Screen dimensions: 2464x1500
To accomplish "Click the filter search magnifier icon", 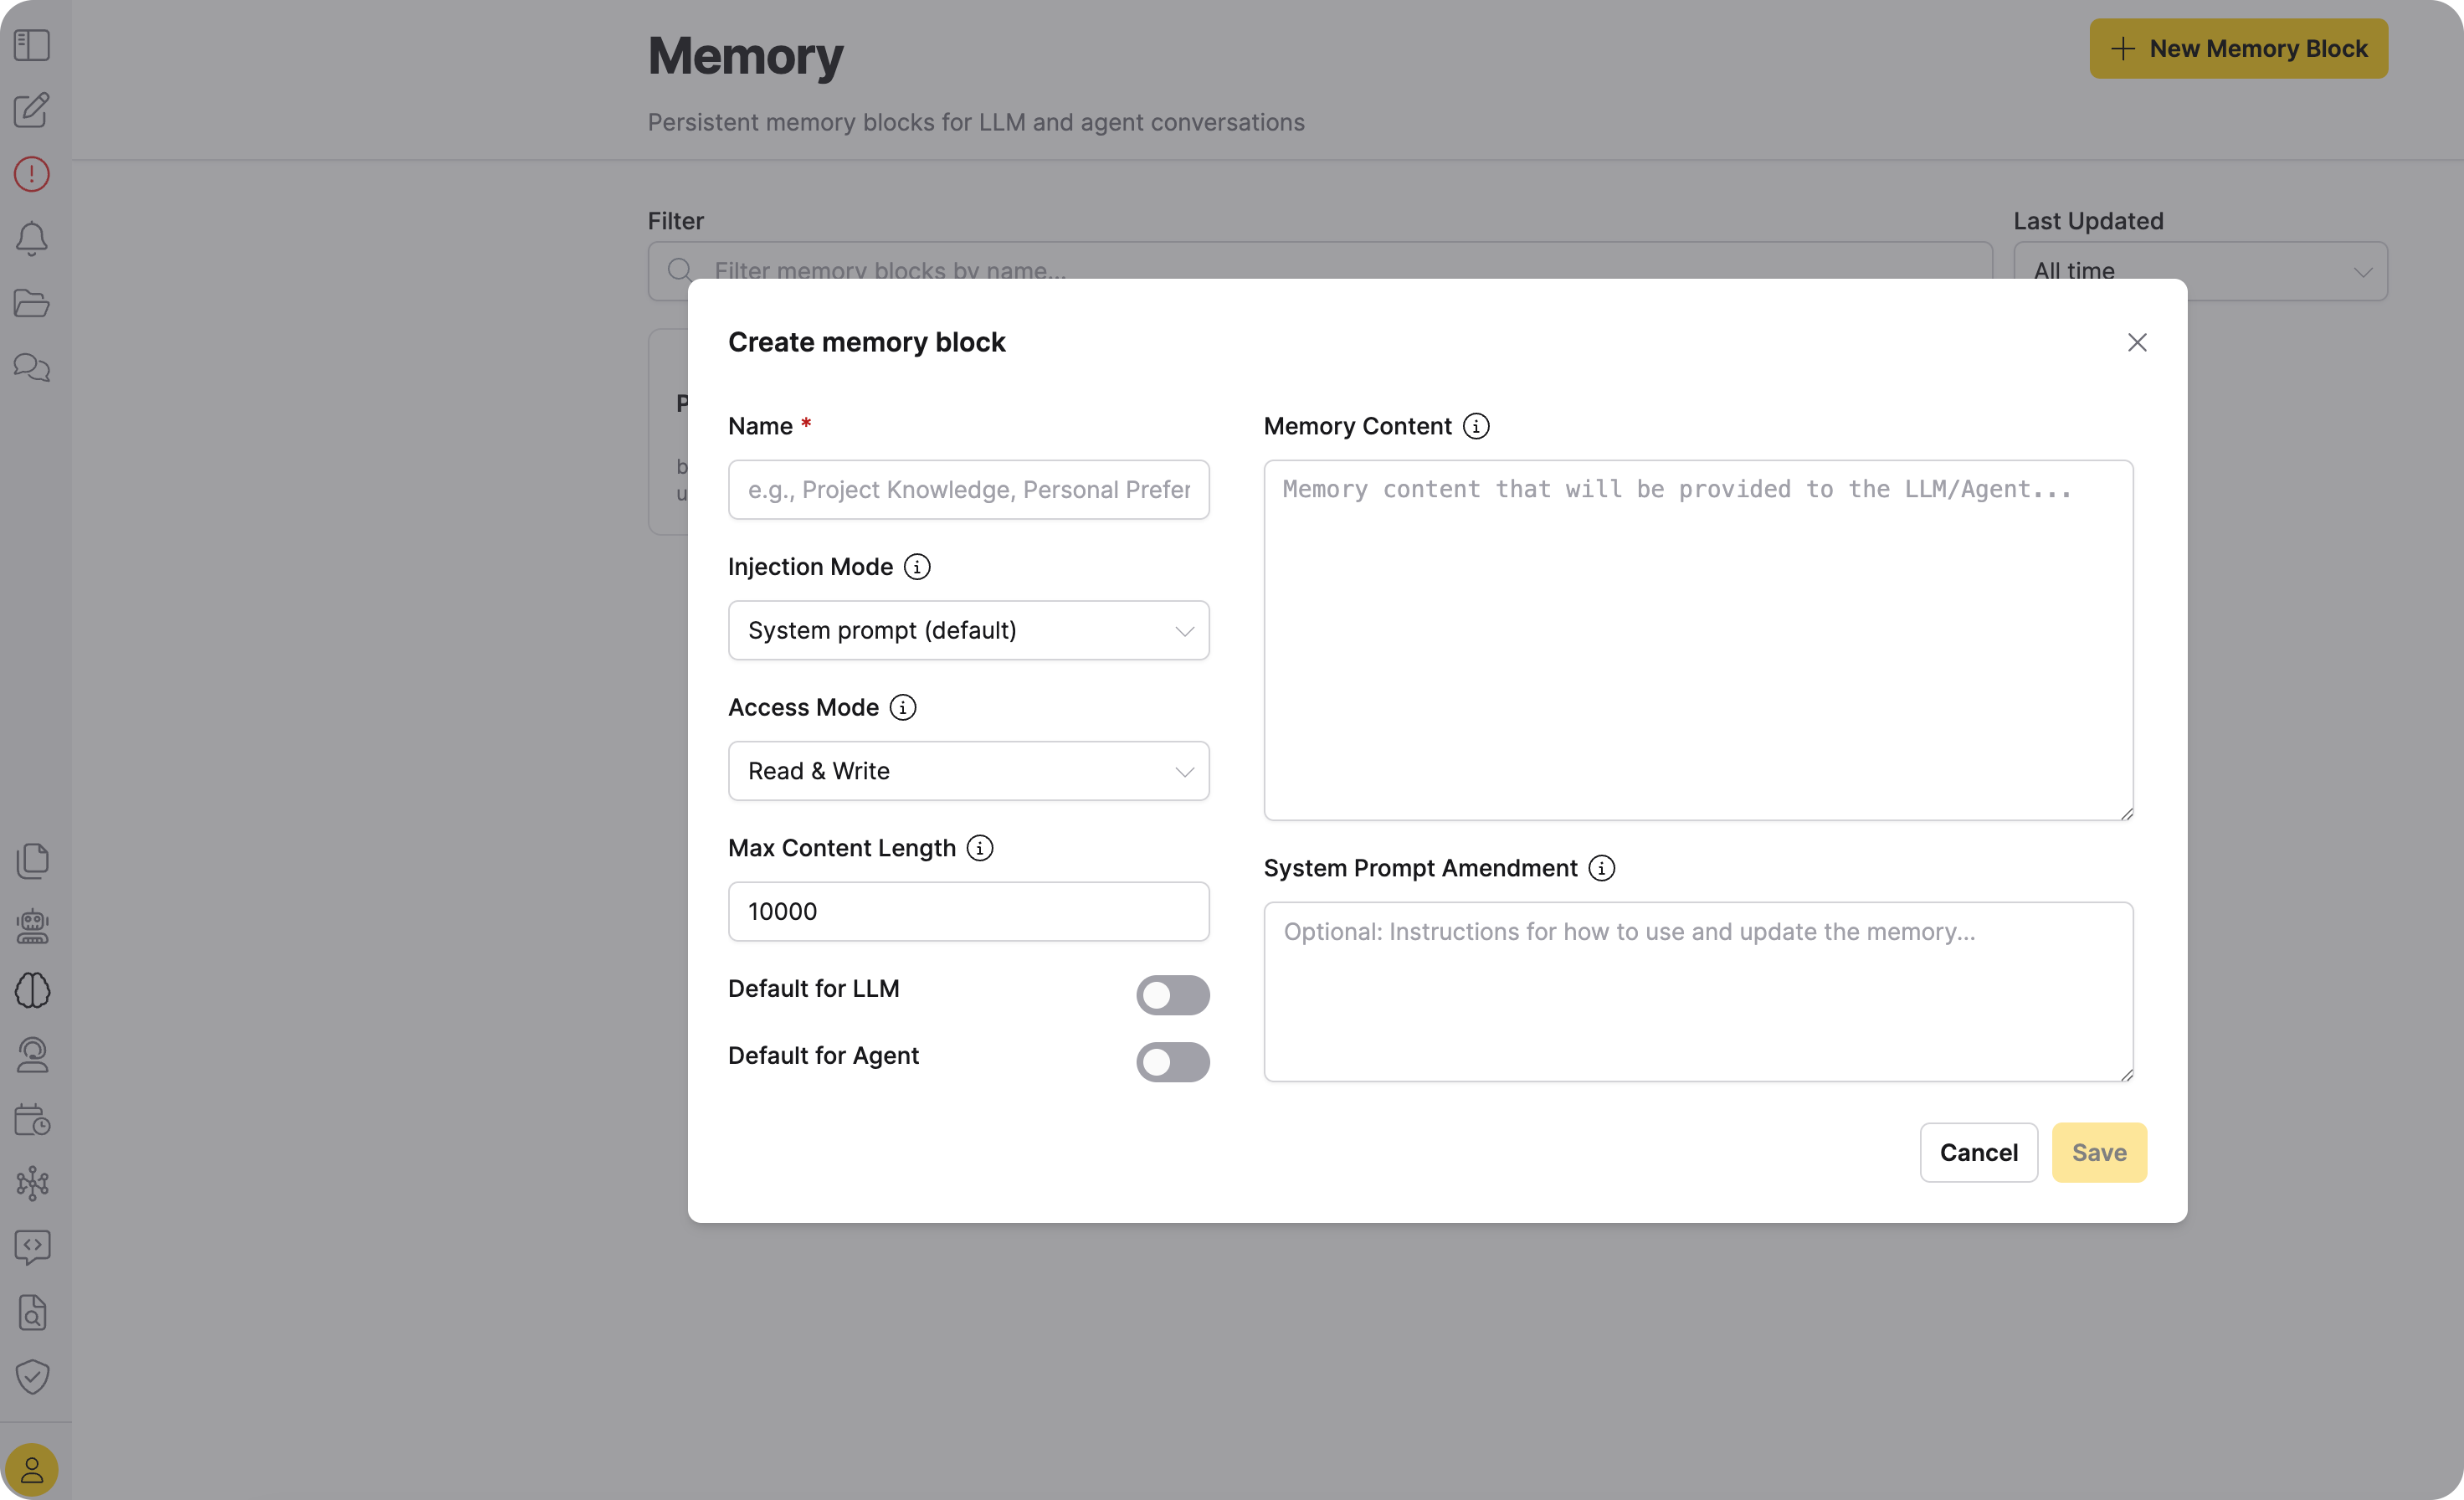I will (x=680, y=270).
